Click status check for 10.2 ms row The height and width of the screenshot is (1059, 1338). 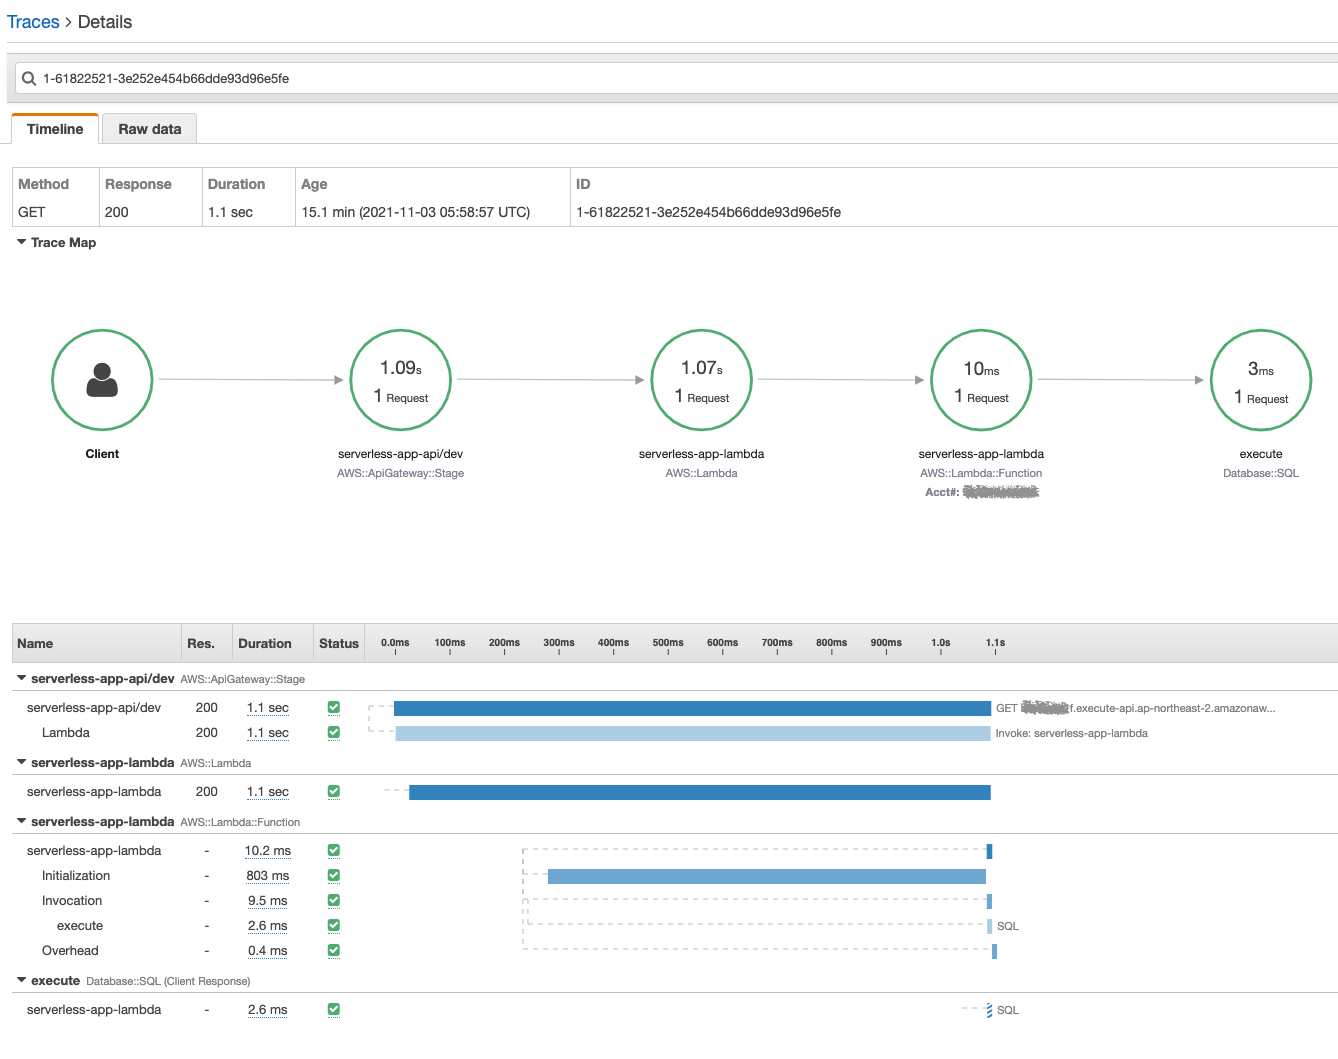point(334,850)
